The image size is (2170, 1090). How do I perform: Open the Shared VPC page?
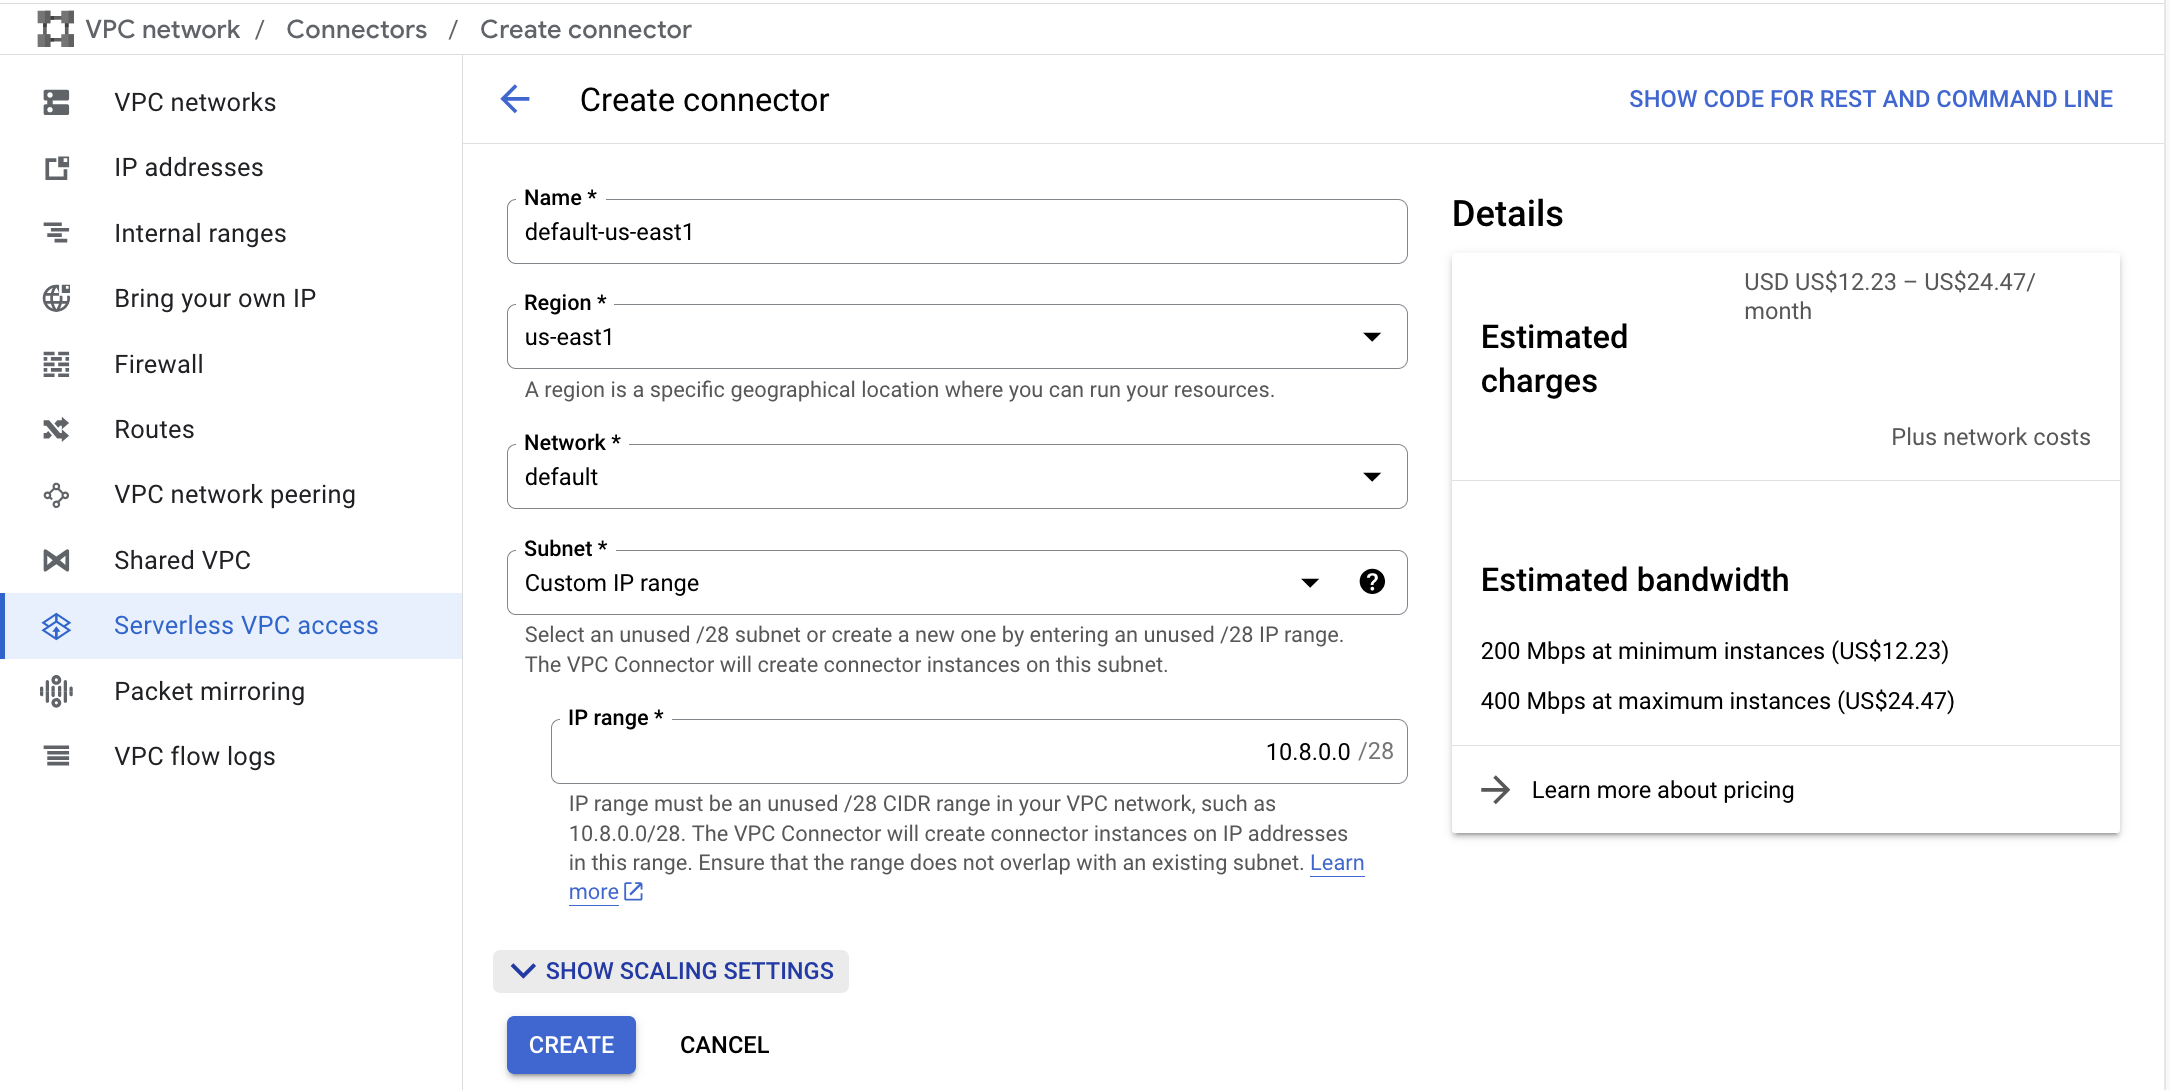[x=182, y=560]
